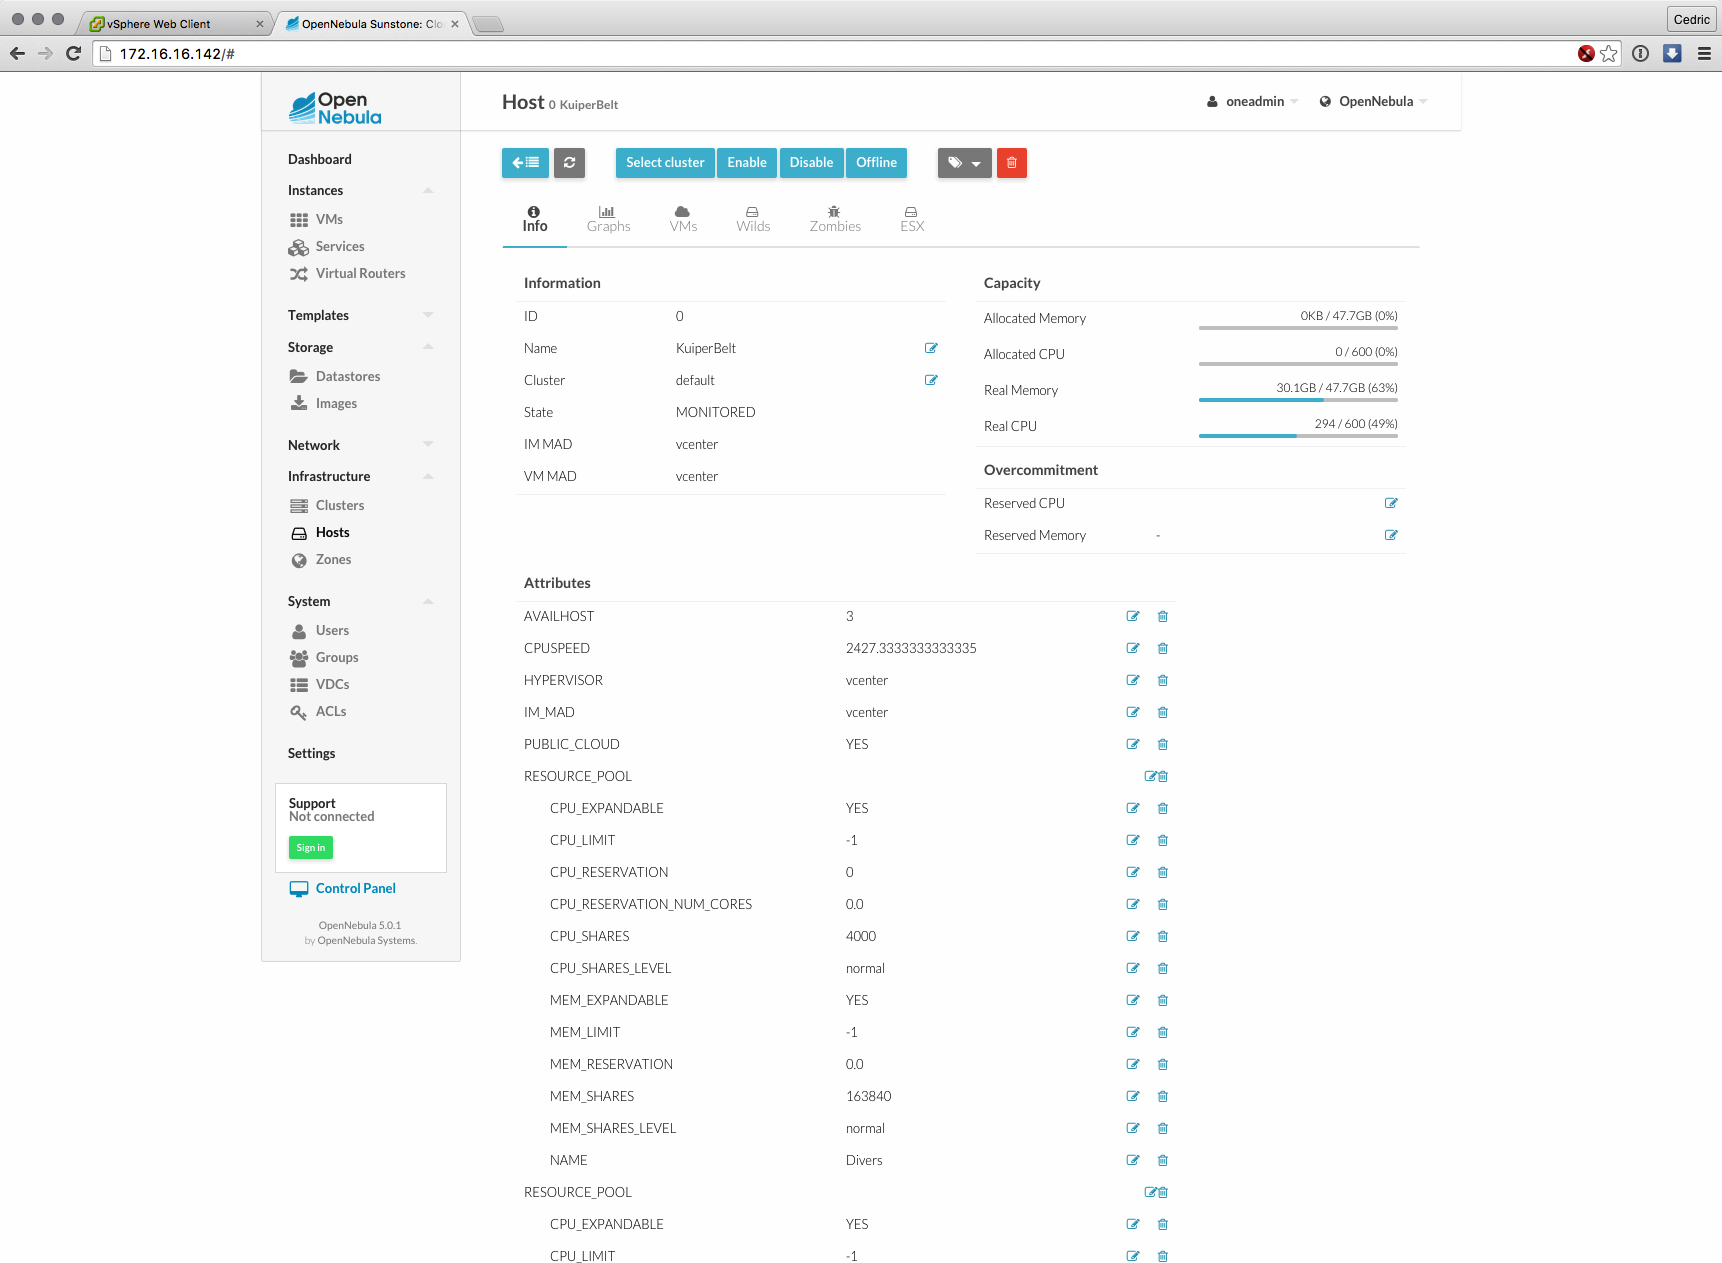Edit the host Name field pencil icon

931,348
